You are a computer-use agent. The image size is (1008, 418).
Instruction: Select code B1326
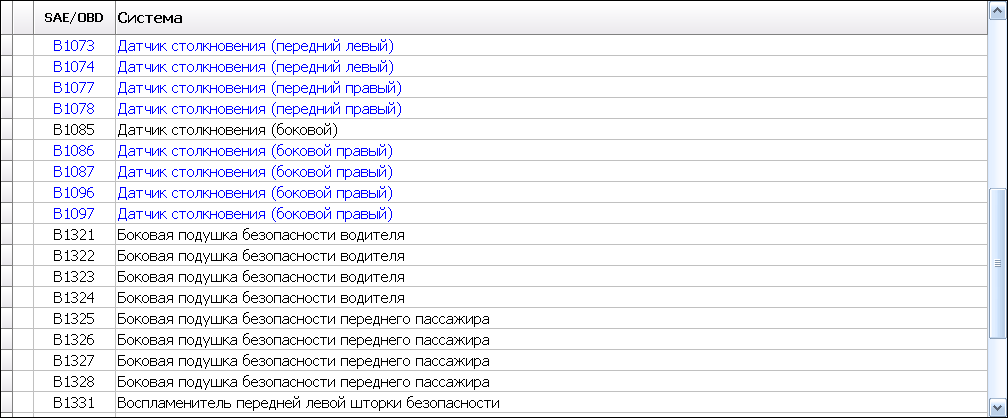click(x=74, y=340)
